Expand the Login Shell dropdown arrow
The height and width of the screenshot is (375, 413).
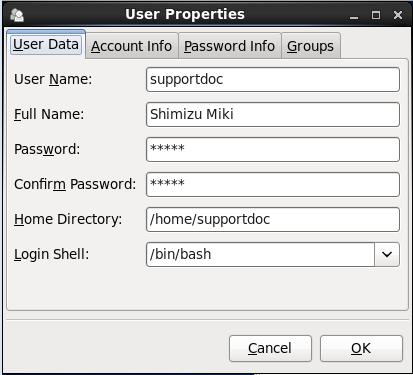[x=387, y=254]
